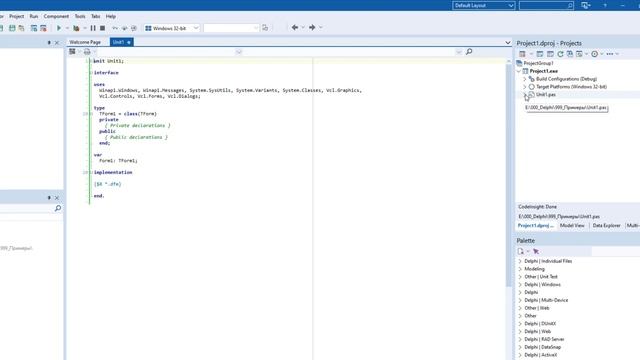Click the Delphi | DUnitX palette row
This screenshot has width=640, height=360.
pos(540,324)
